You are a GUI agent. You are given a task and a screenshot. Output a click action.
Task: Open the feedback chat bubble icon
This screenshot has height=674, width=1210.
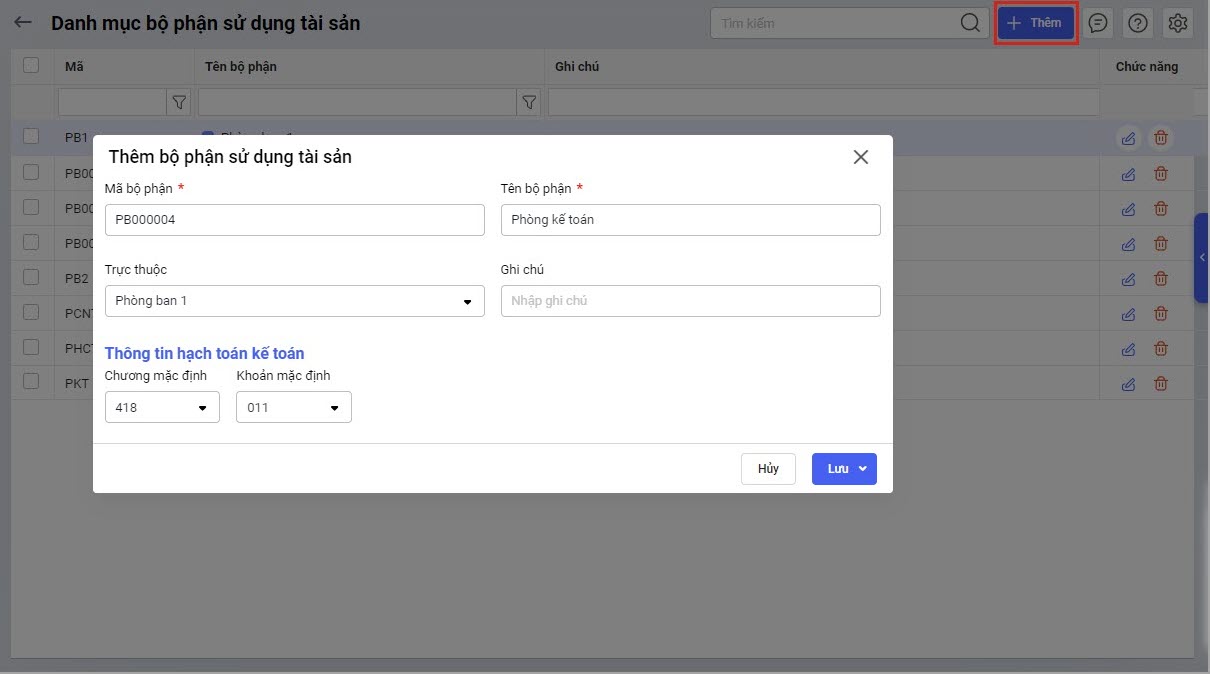coord(1098,23)
